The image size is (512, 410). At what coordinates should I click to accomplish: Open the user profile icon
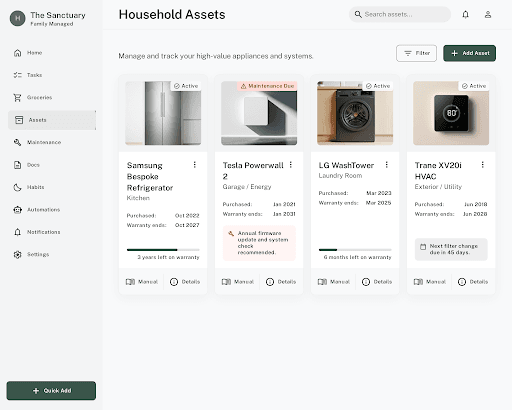pos(488,14)
